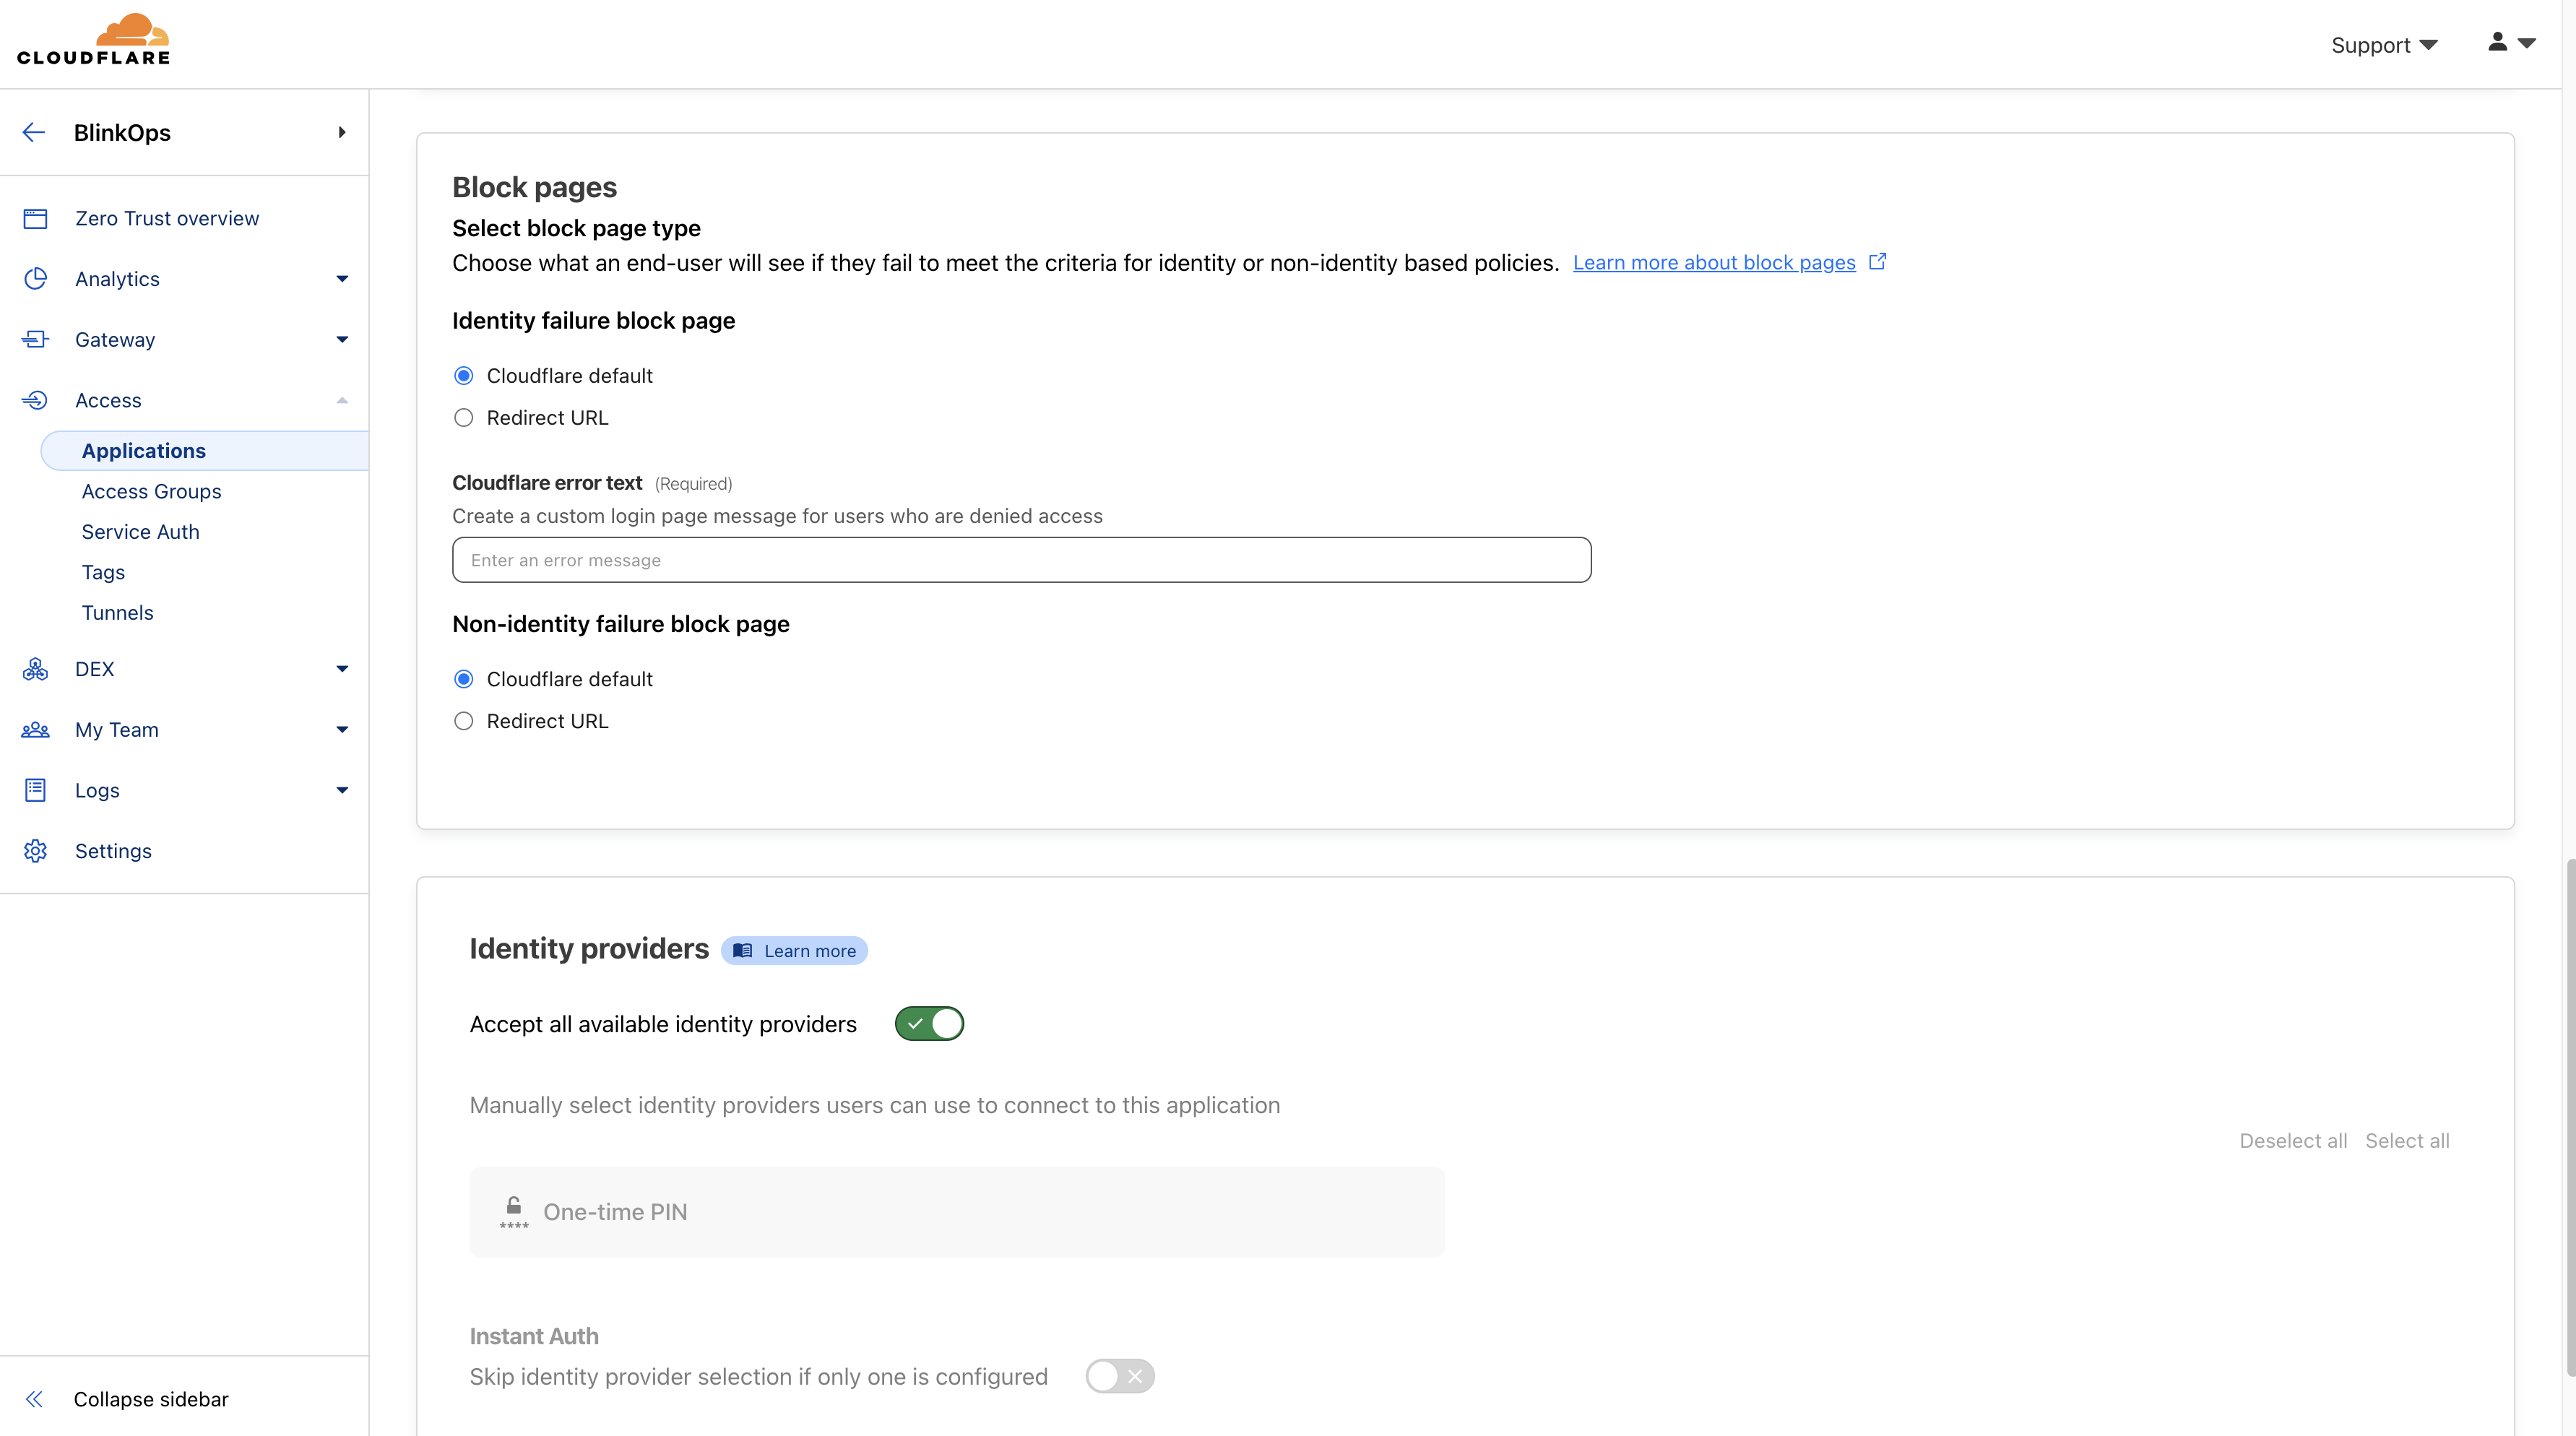2576x1436 pixels.
Task: Click the Logs list icon
Action: [35, 790]
